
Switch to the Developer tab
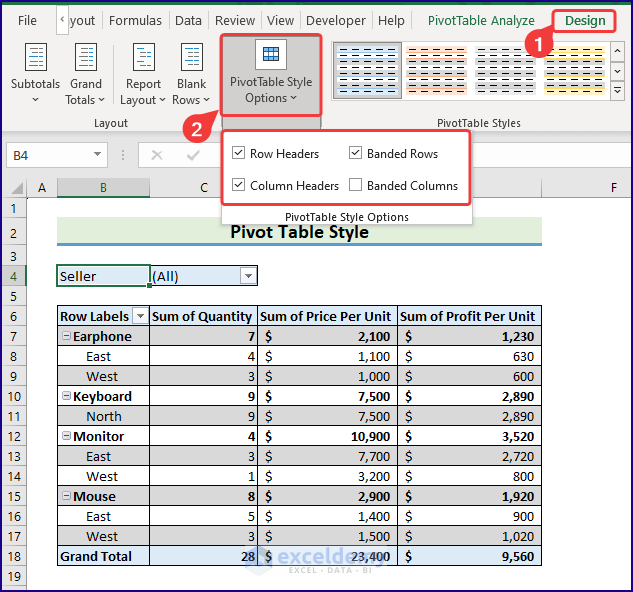click(336, 21)
